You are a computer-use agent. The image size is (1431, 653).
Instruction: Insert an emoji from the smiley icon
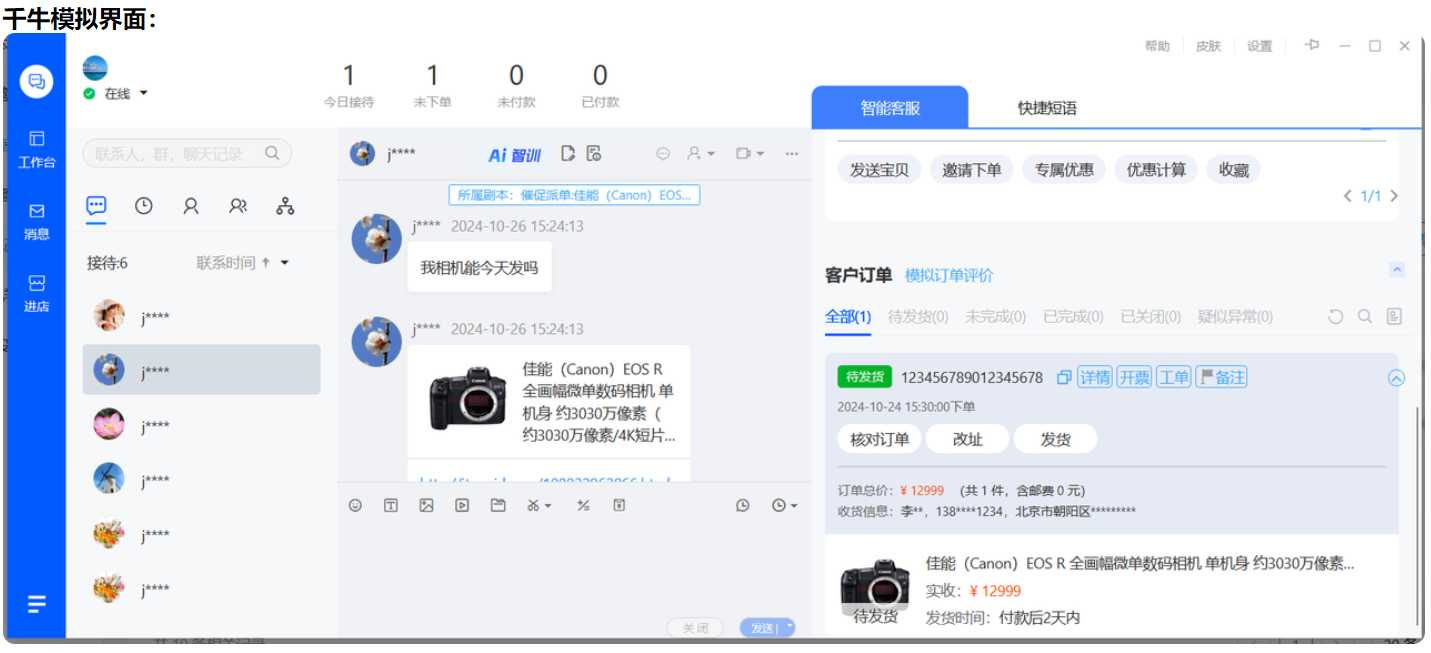[x=355, y=505]
